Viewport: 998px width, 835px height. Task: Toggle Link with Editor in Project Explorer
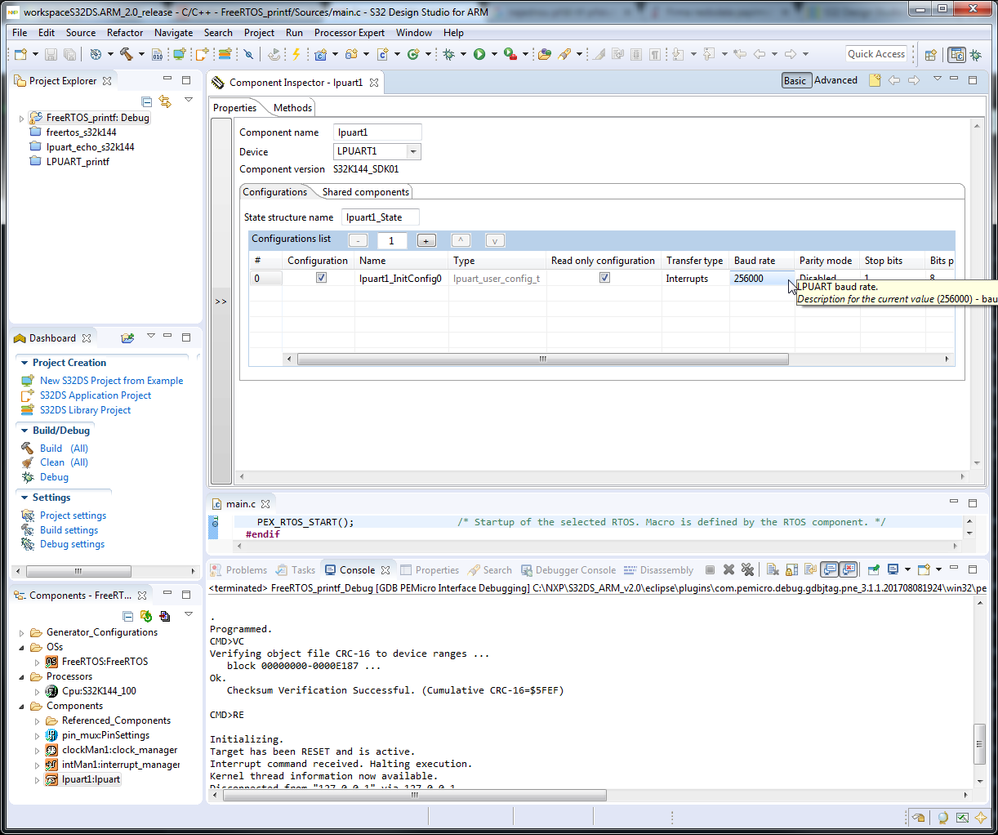coord(165,102)
